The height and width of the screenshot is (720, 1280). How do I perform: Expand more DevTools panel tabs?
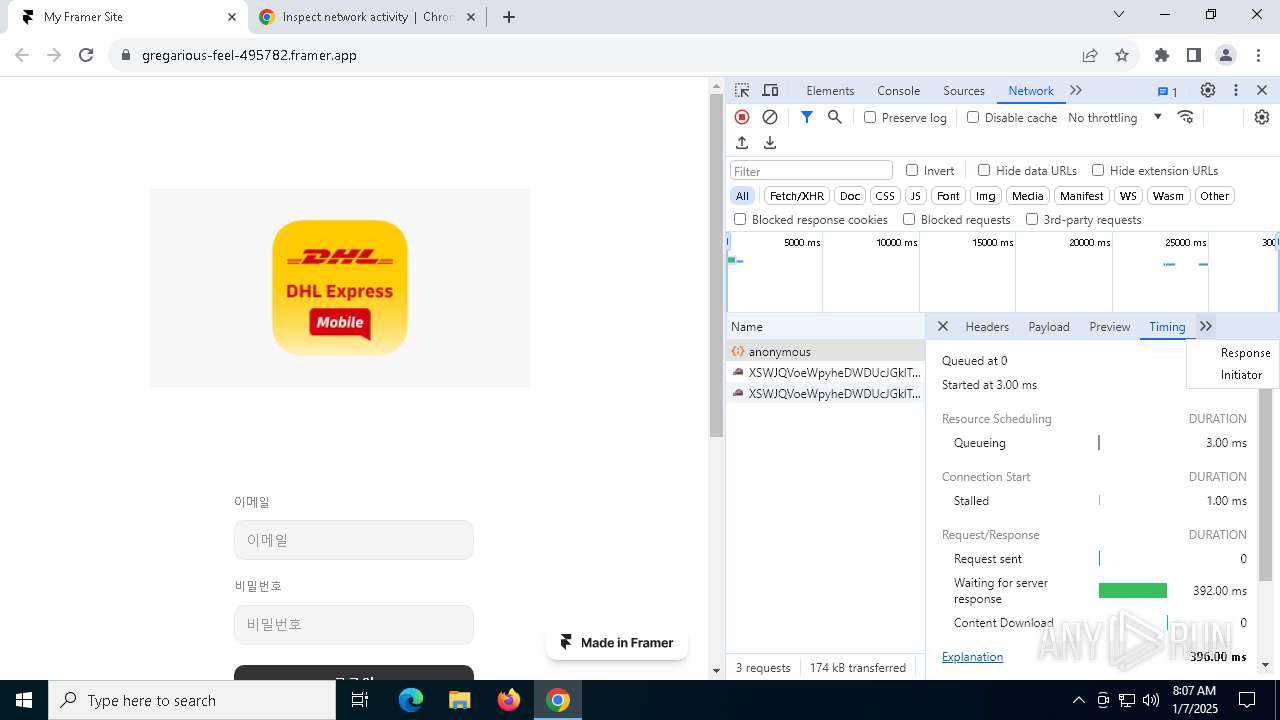[1076, 90]
